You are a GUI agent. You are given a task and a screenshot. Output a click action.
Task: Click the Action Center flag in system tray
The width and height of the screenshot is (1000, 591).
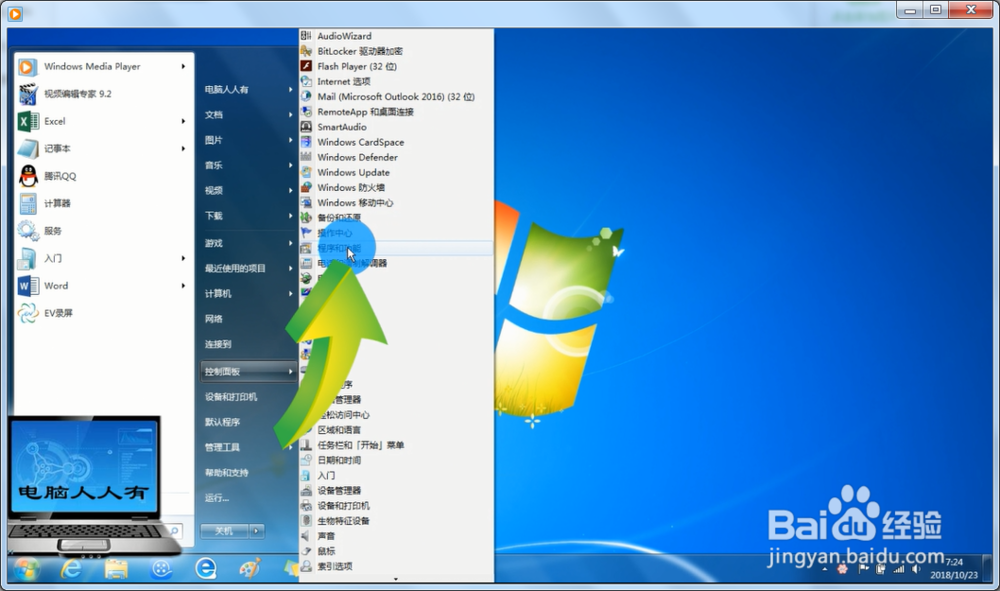[x=864, y=569]
